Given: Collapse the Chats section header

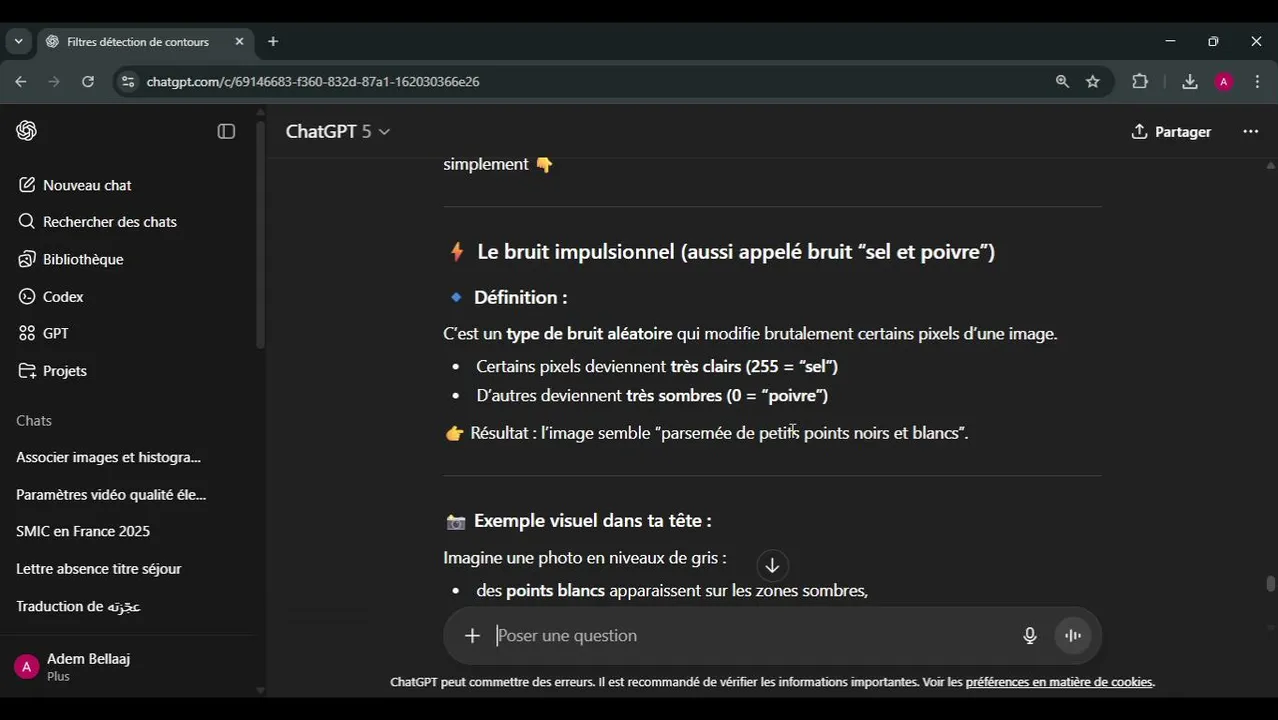Looking at the screenshot, I should click(34, 421).
